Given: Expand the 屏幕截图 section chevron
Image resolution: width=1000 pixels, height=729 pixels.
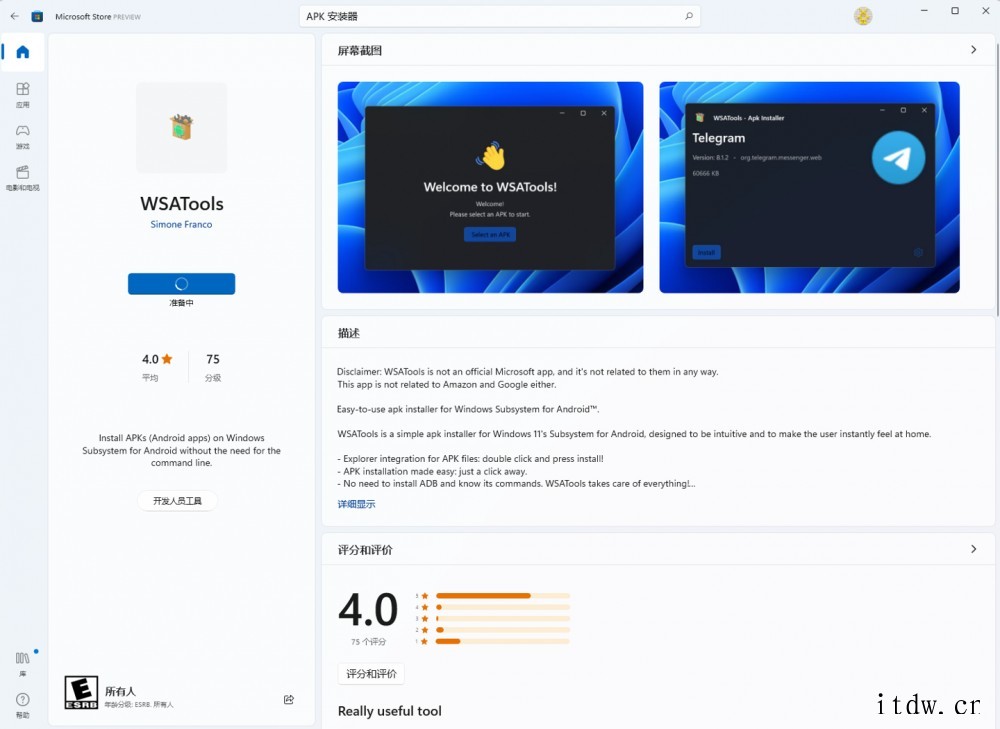Looking at the screenshot, I should click(973, 50).
